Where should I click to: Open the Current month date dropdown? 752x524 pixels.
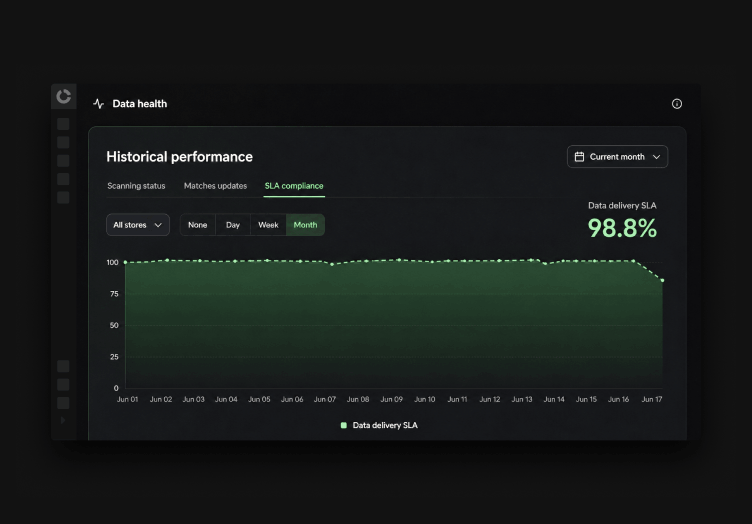click(x=617, y=157)
